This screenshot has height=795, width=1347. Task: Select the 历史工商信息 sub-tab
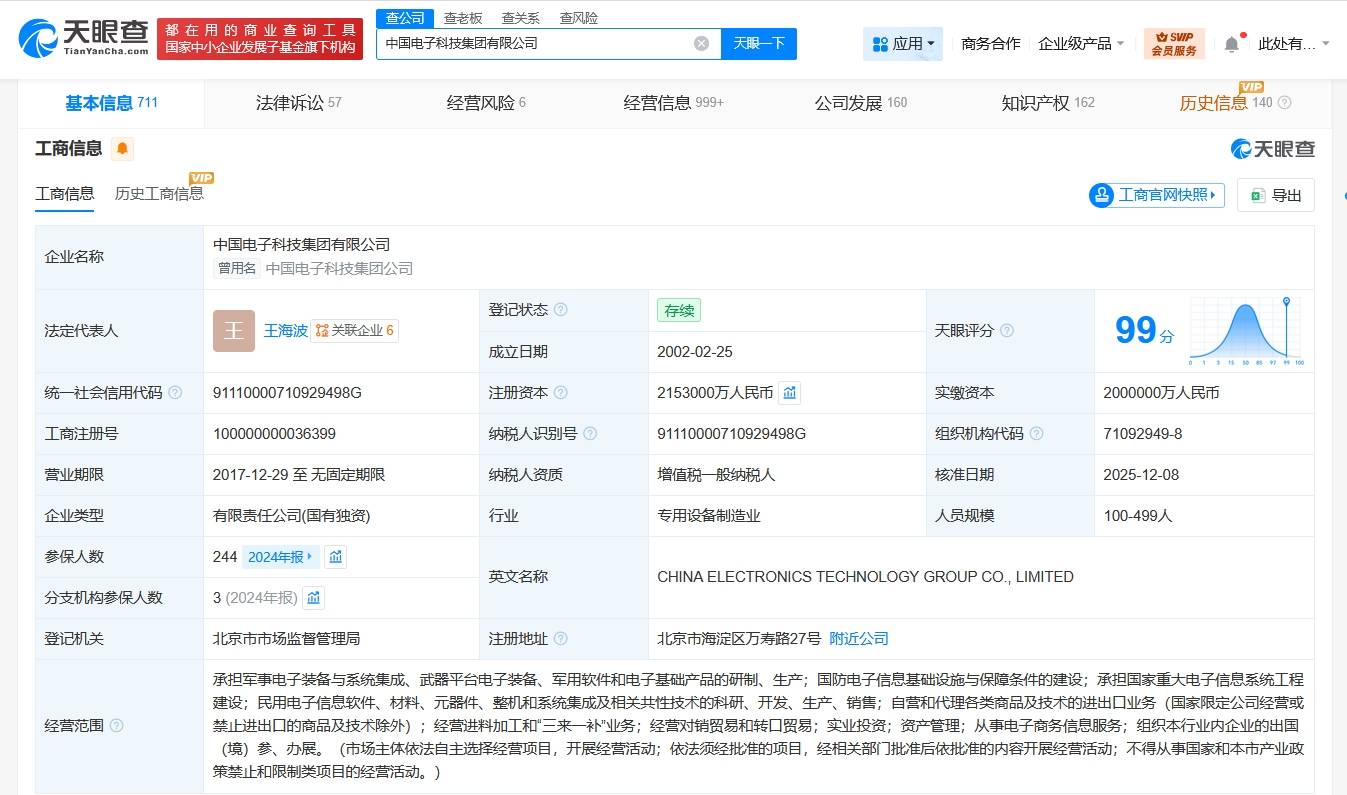(159, 194)
